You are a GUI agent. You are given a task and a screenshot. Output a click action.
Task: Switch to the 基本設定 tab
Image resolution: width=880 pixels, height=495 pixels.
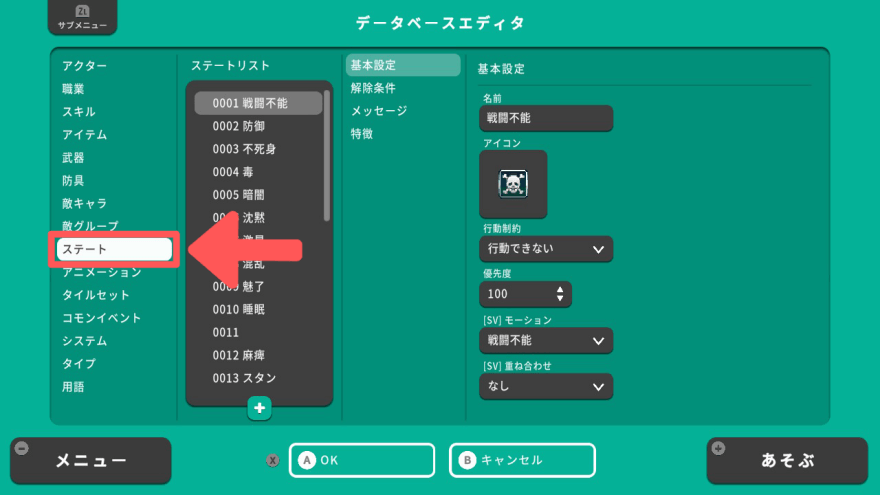(x=403, y=65)
